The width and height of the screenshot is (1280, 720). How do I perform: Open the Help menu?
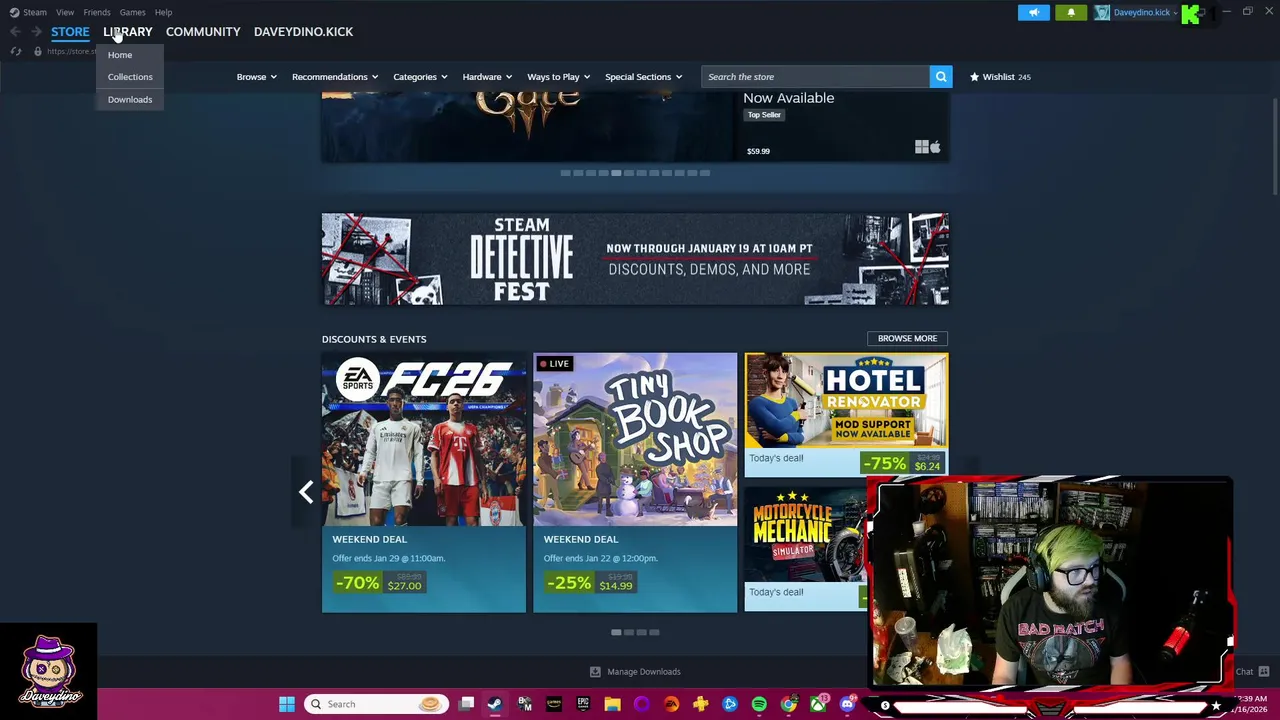click(163, 12)
